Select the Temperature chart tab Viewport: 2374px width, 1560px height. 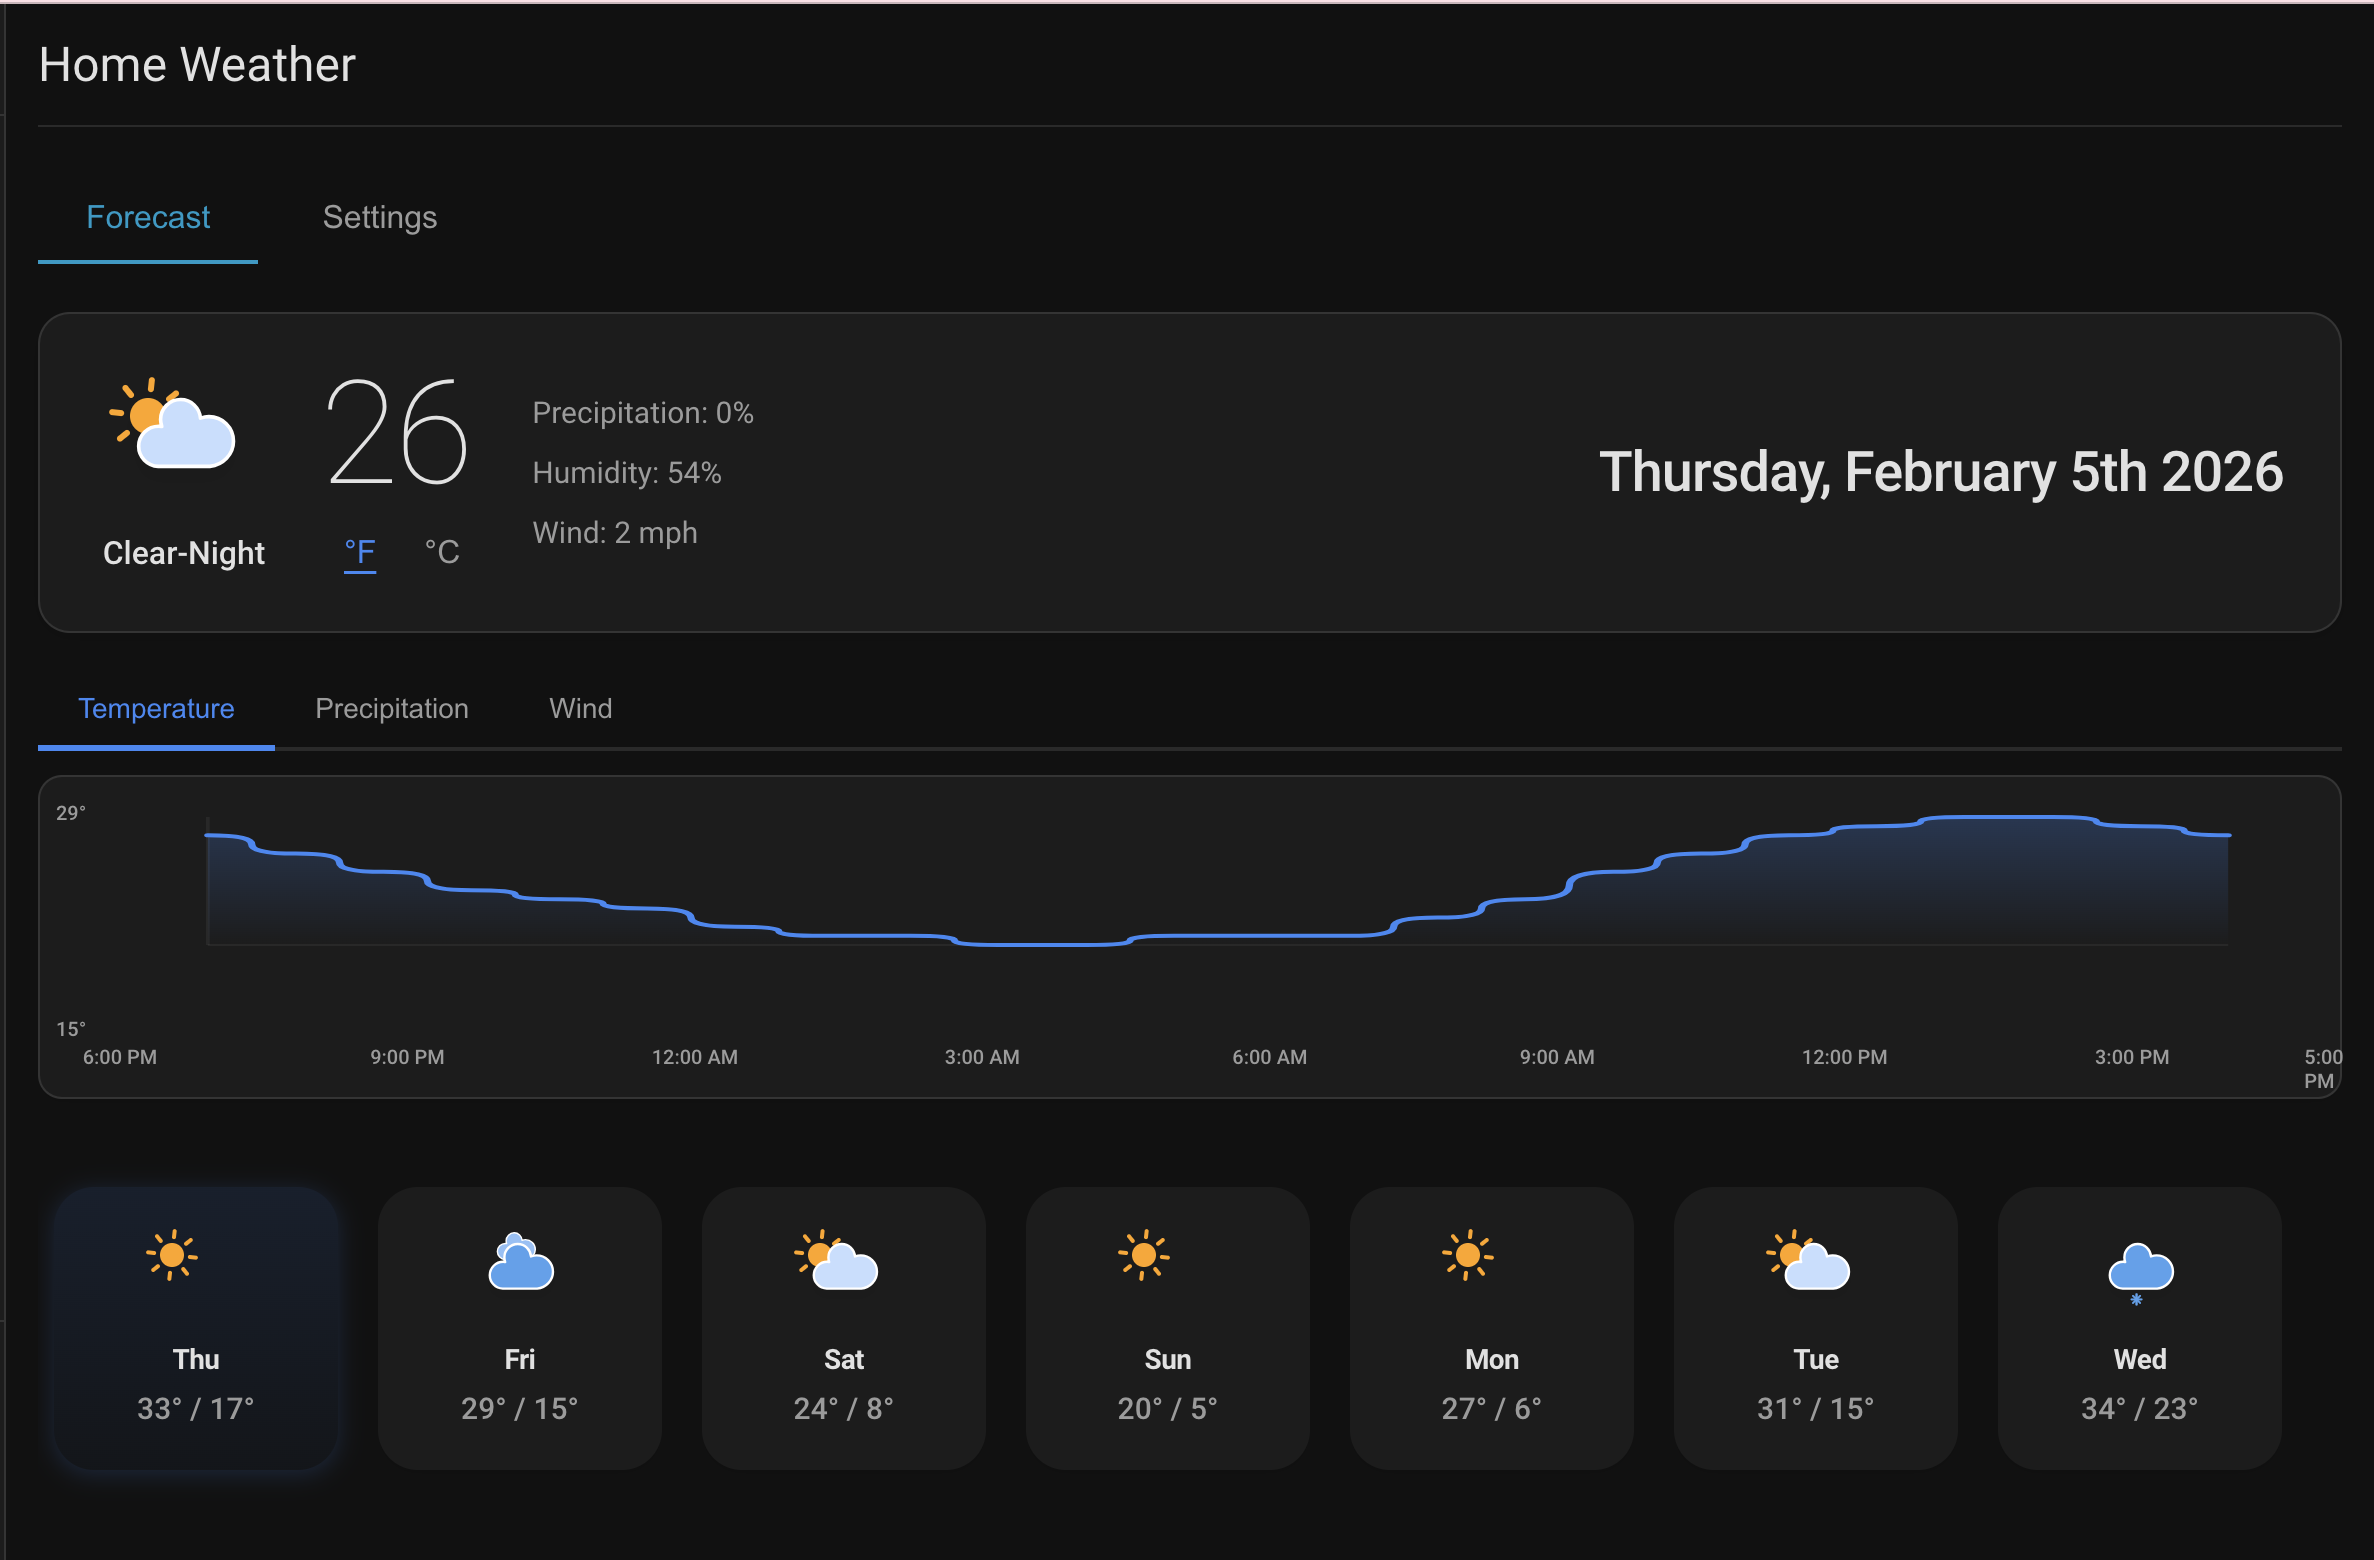coord(156,709)
